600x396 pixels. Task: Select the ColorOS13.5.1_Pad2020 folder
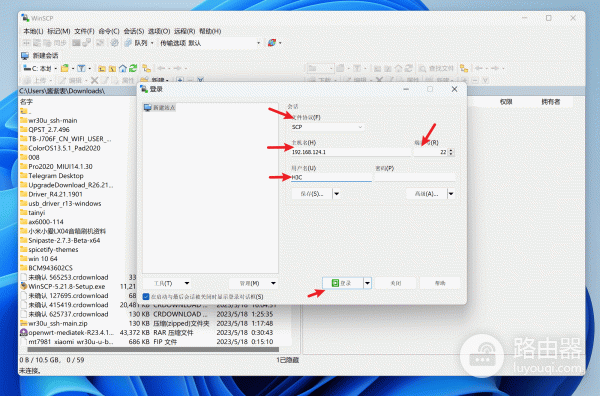(60, 148)
